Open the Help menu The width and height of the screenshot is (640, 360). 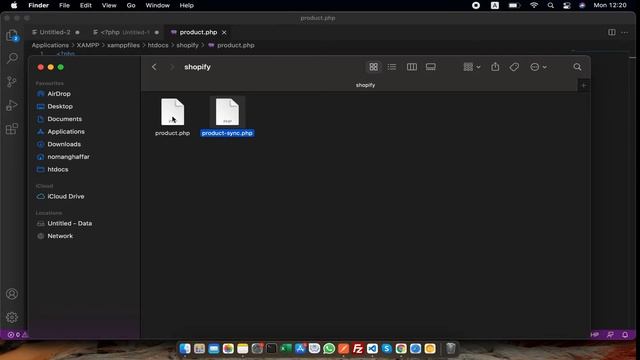[187, 5]
